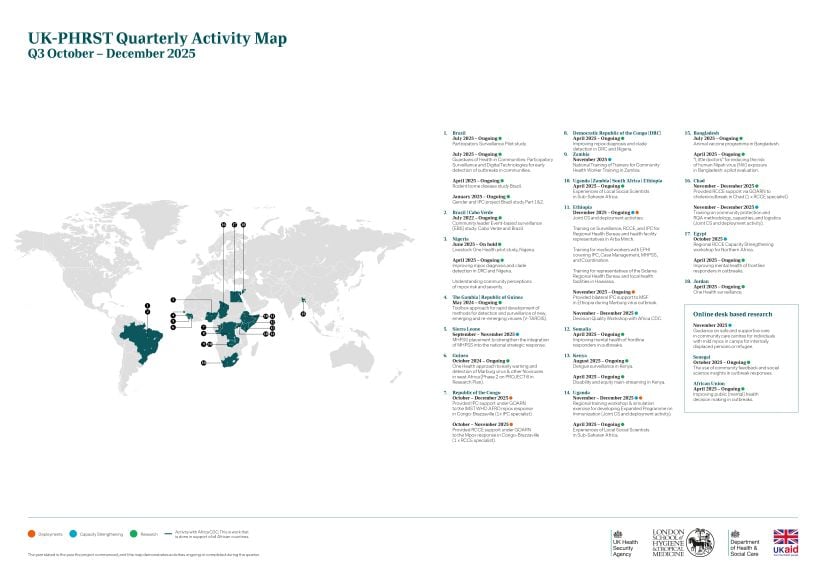The image size is (826, 584).
Task: Click the green Research legend dot
Action: pos(133,534)
